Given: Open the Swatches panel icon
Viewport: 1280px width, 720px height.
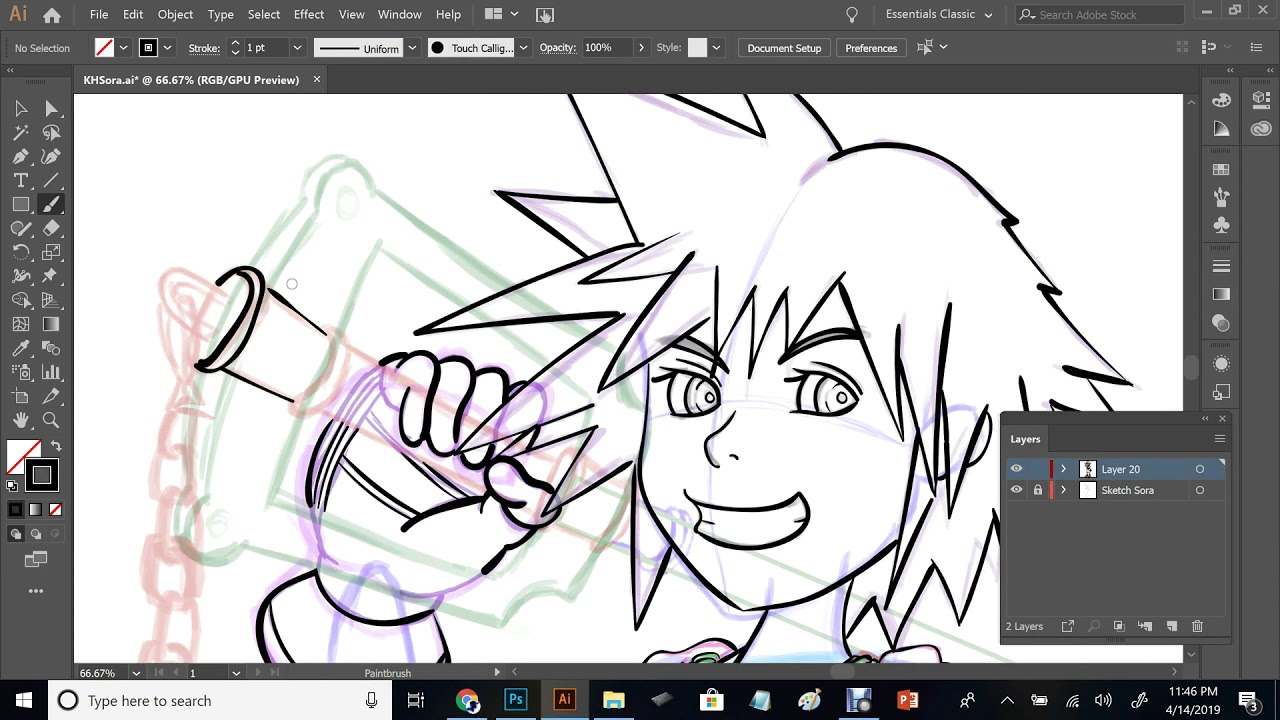Looking at the screenshot, I should pos(1221,170).
